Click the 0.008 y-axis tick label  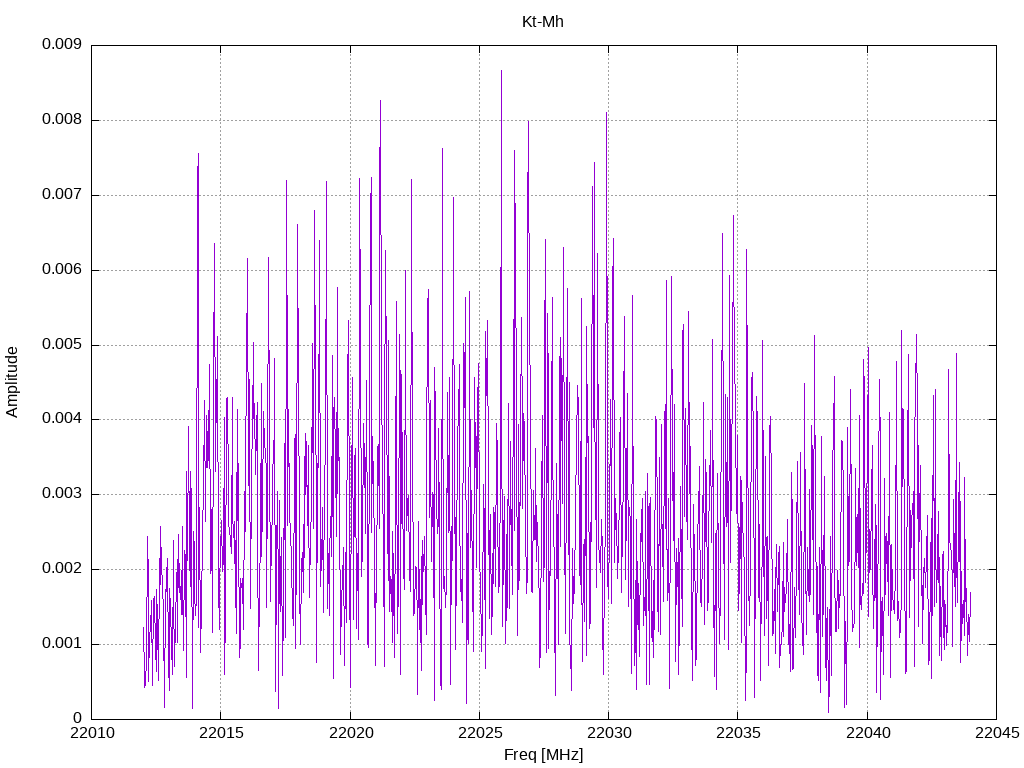coord(61,120)
